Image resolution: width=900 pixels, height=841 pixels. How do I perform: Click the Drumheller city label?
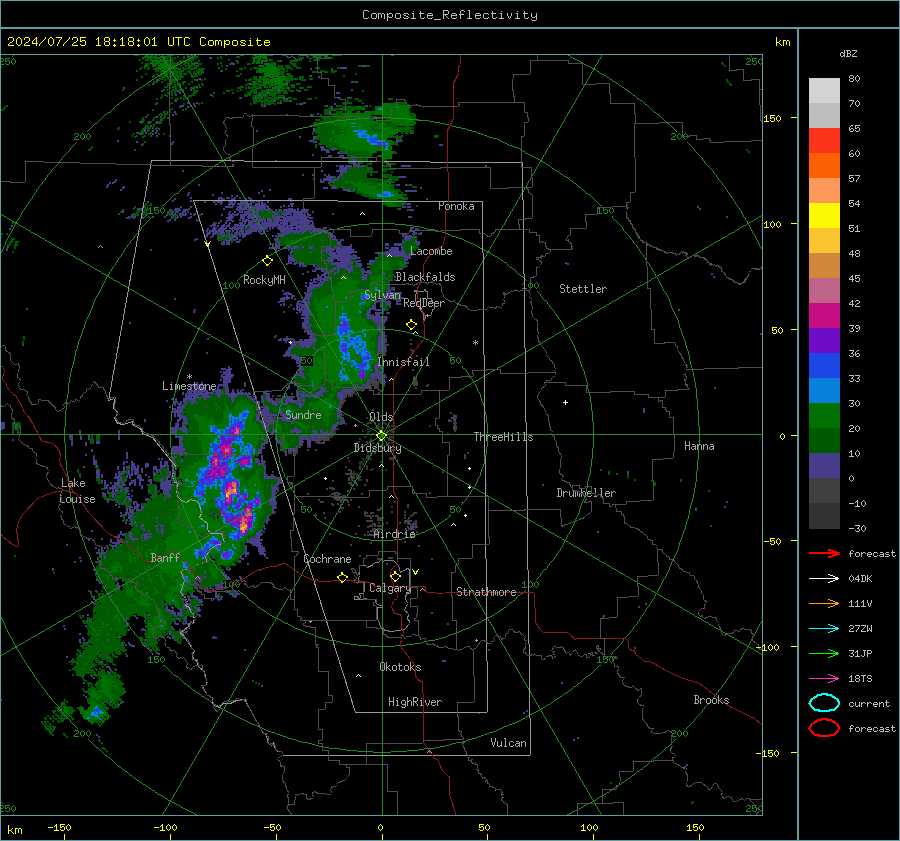(586, 493)
